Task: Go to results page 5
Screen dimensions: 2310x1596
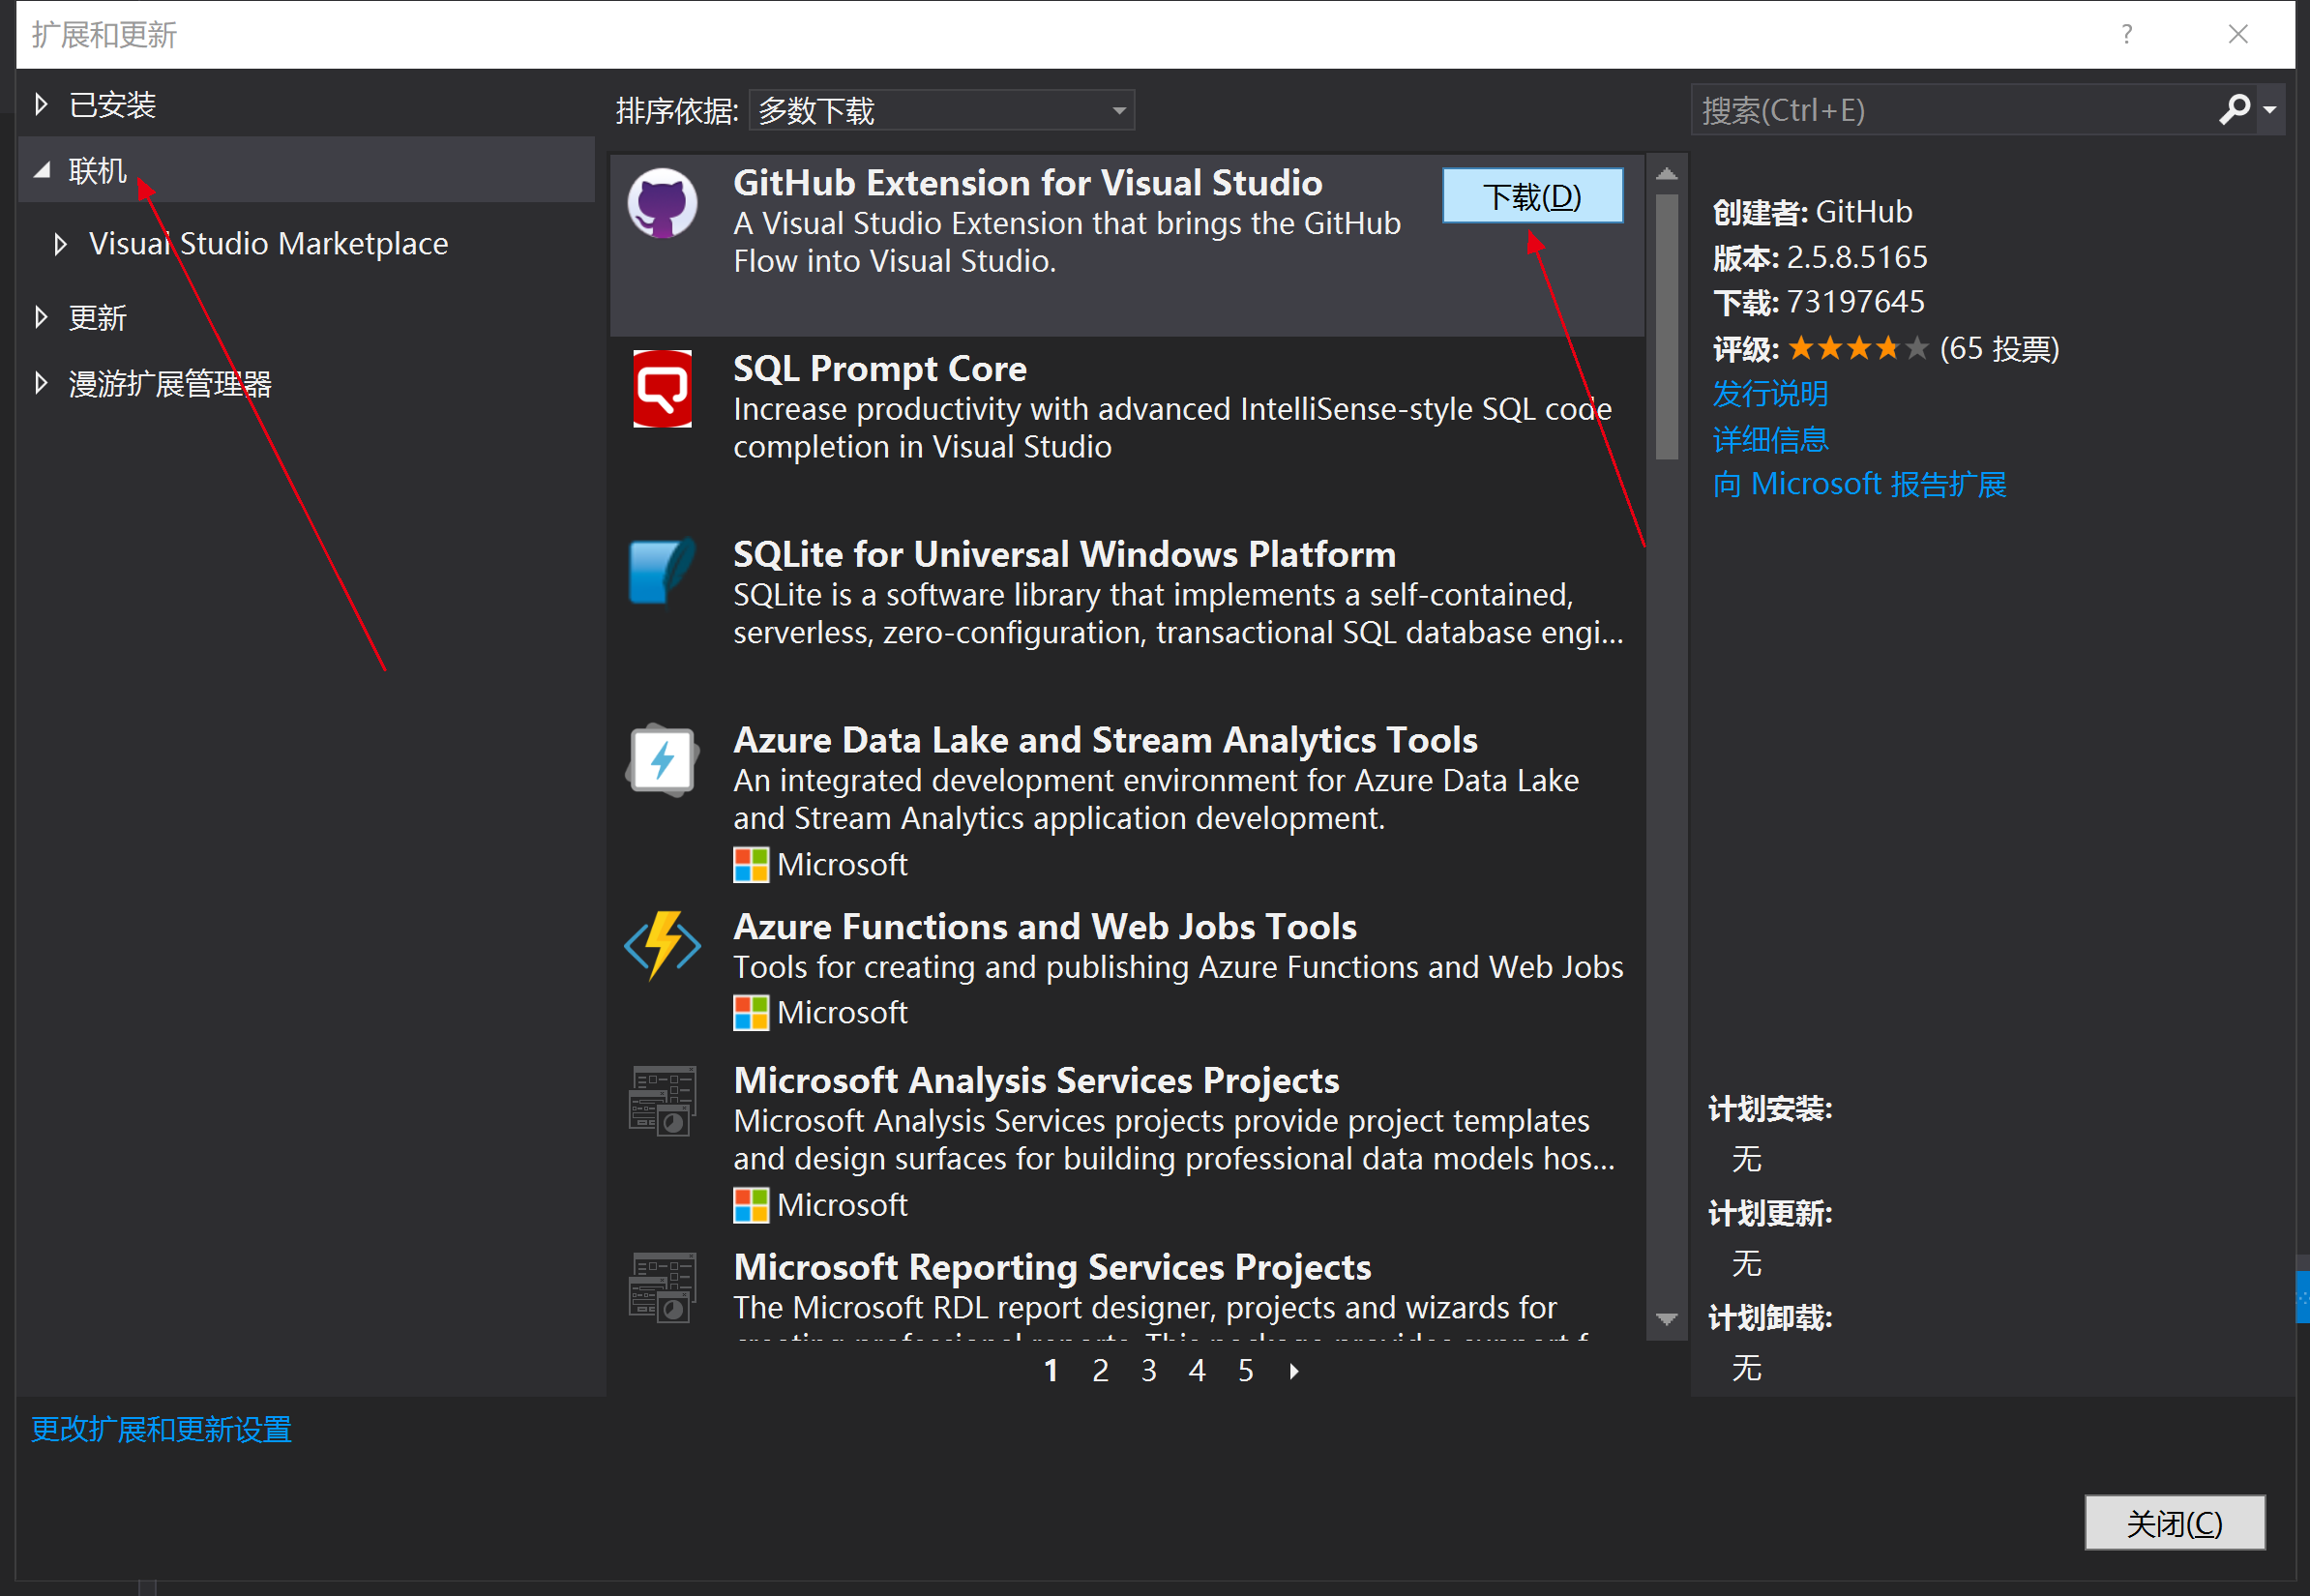Action: 1245,1371
